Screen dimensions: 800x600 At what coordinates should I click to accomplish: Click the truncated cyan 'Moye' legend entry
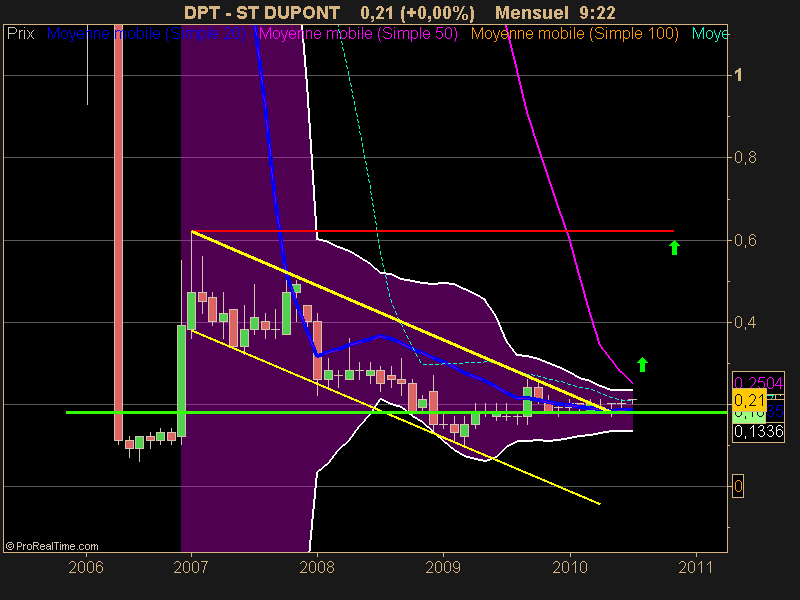710,34
